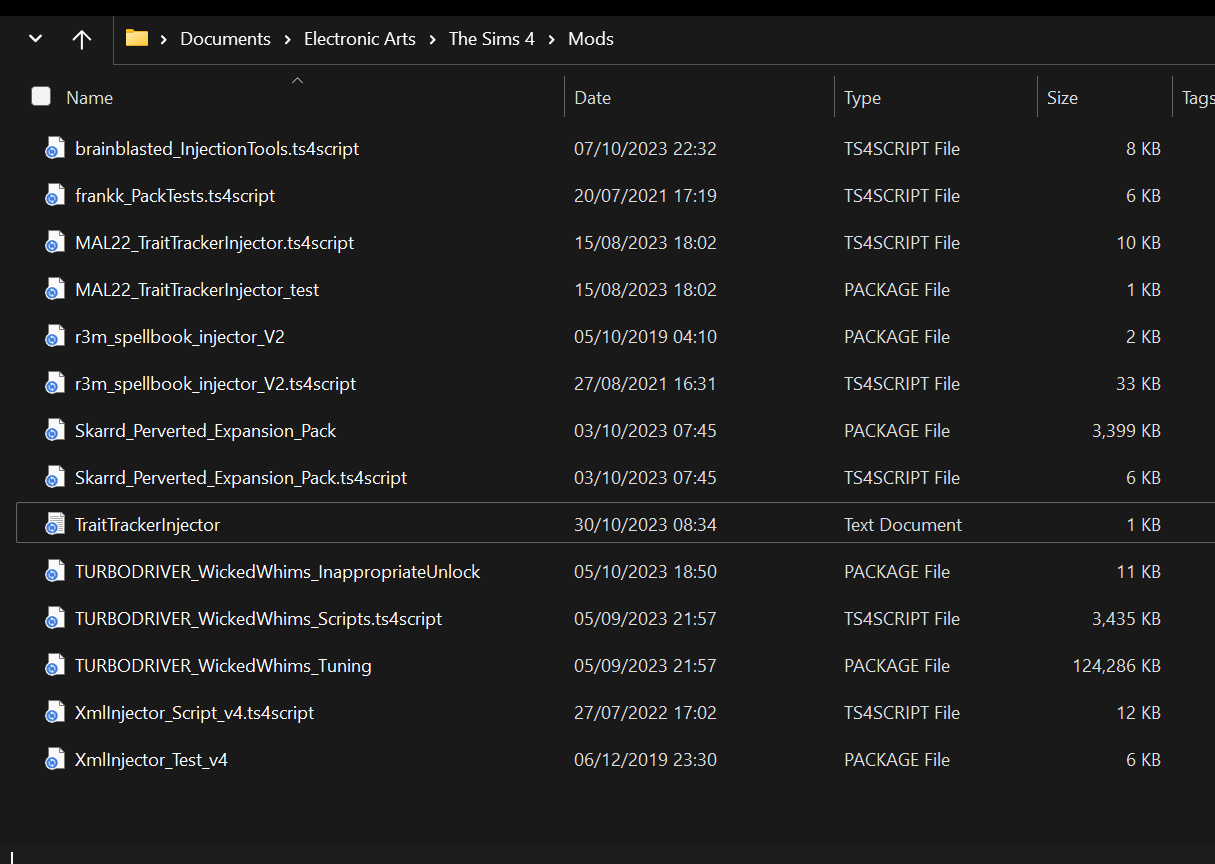Select the TURBODRIVER_WickedWhims_InappropriateUnlock file name
The height and width of the screenshot is (864, 1215).
coord(278,572)
